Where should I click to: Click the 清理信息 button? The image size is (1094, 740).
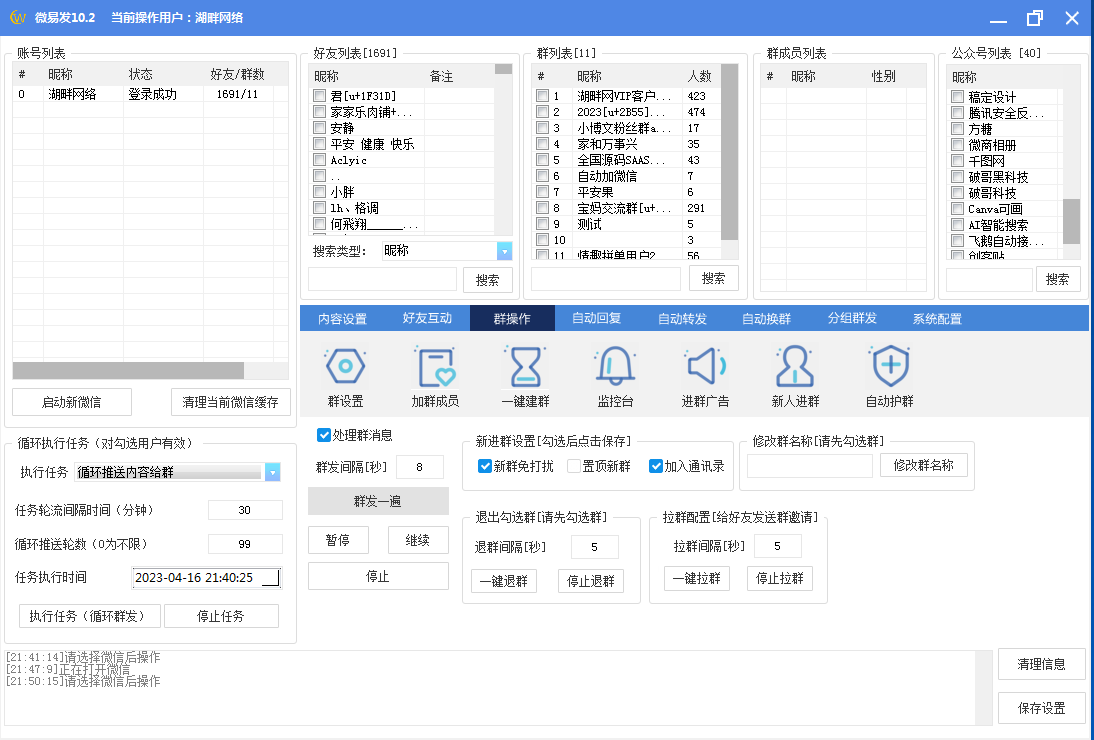click(x=1042, y=664)
